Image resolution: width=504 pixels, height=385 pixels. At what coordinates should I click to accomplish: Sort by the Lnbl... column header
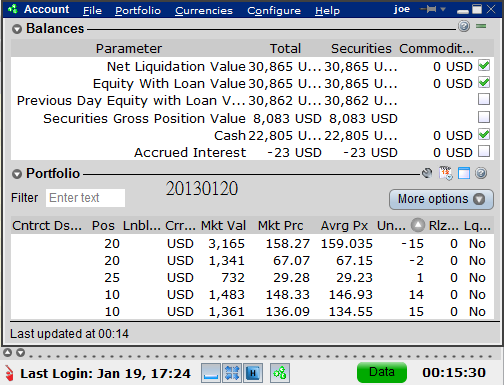(x=142, y=226)
